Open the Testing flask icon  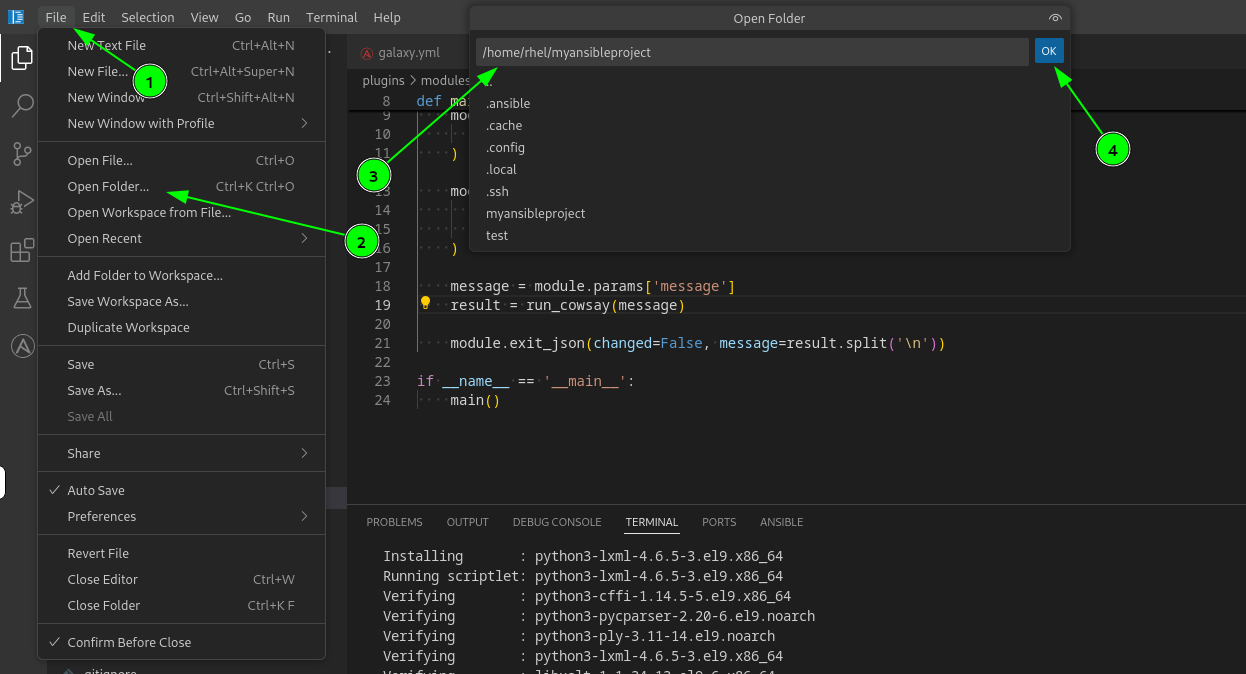click(x=22, y=298)
